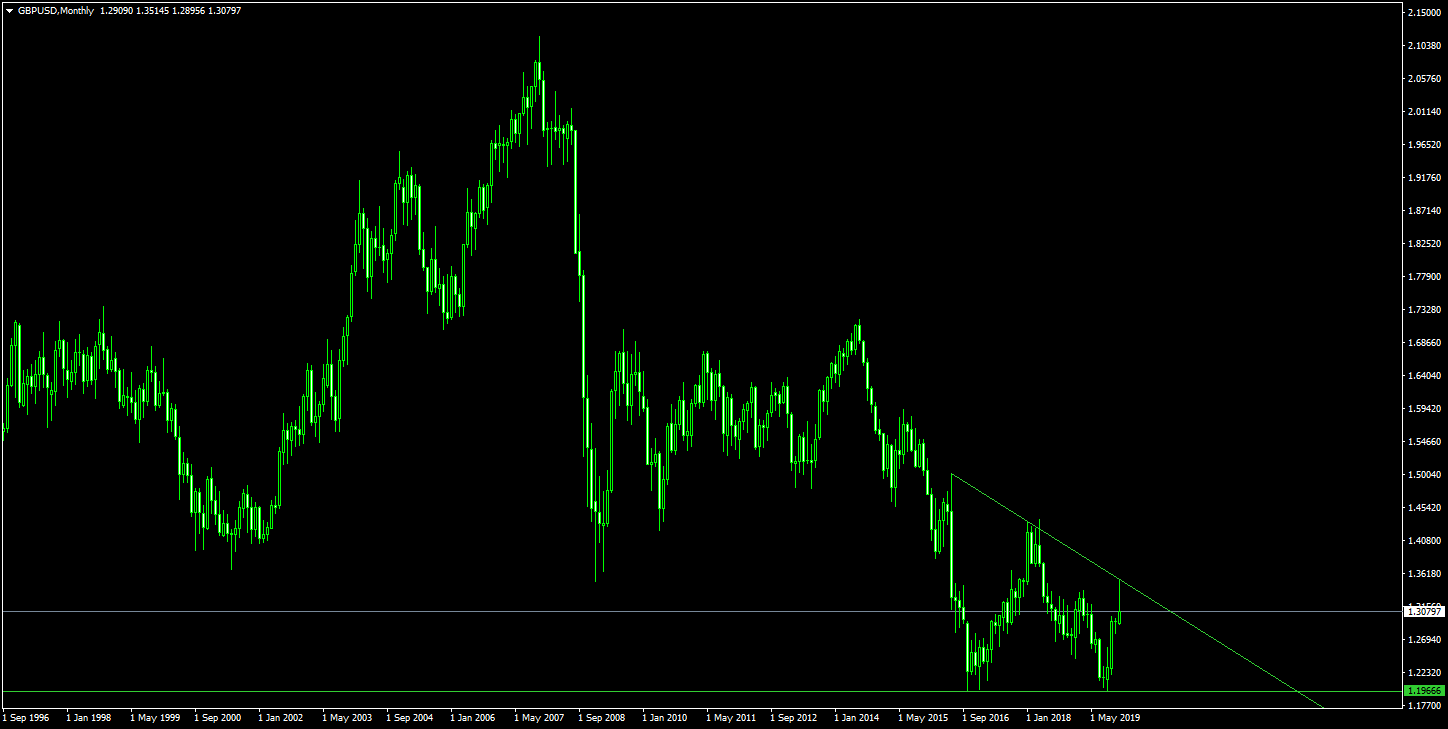Click the 1 May 2019 date label
This screenshot has height=729, width=1448.
coord(1115,718)
